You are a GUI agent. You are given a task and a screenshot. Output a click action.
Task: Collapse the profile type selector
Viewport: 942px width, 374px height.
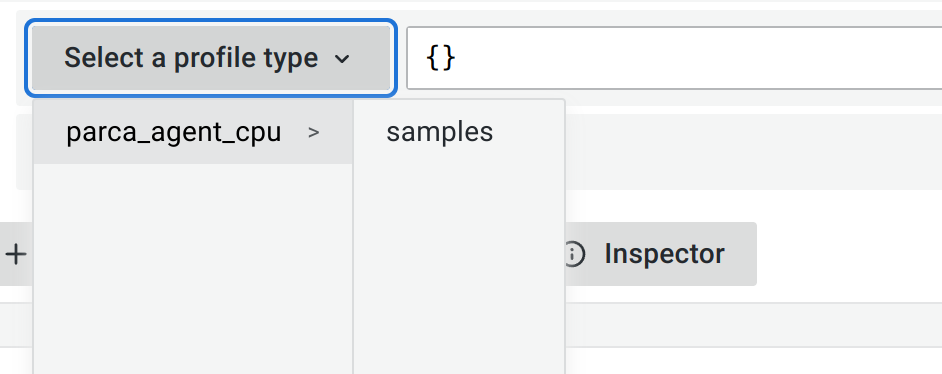click(x=211, y=58)
